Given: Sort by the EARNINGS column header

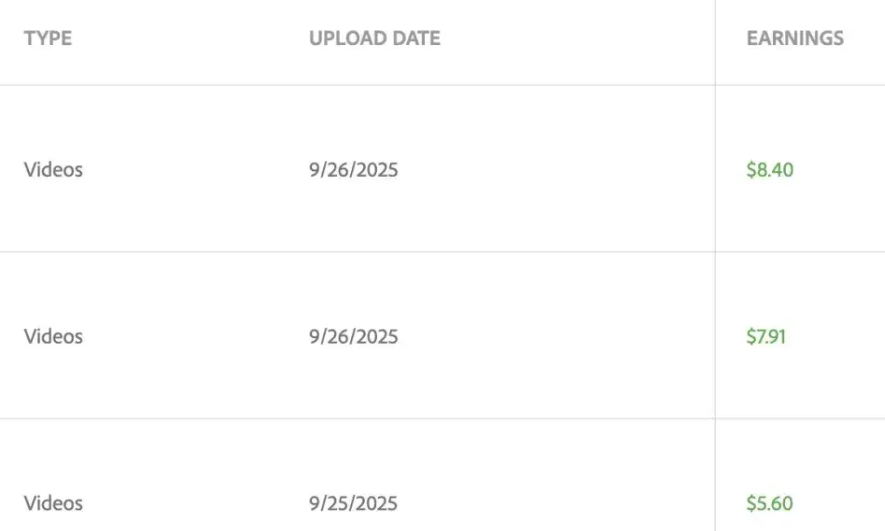Looking at the screenshot, I should click(795, 39).
